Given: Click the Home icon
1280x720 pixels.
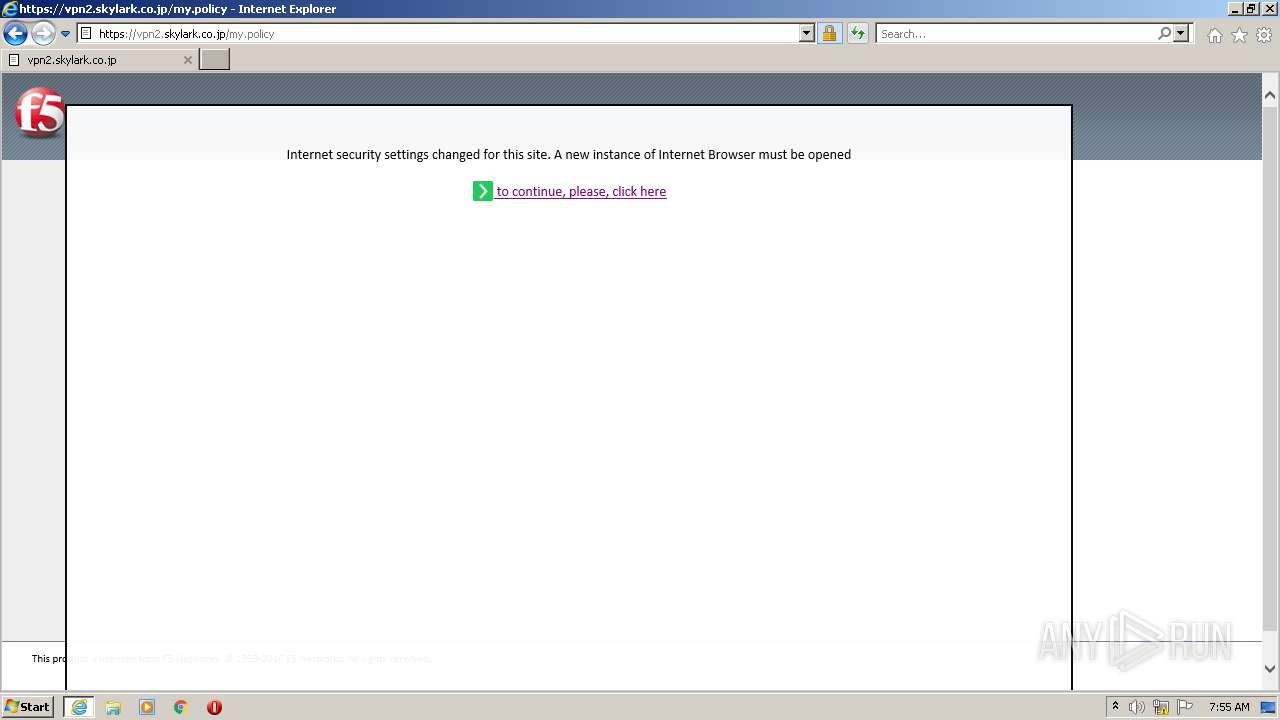Looking at the screenshot, I should pos(1214,35).
